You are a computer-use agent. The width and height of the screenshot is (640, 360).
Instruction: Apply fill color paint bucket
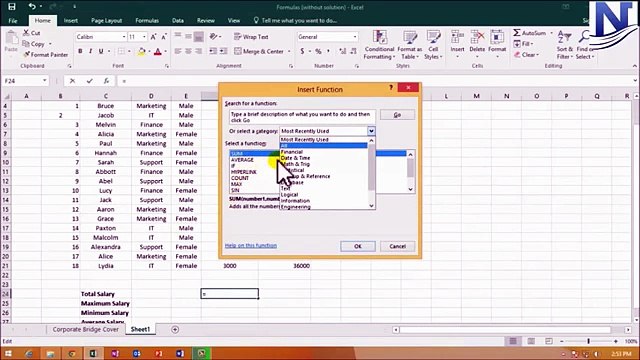coord(141,51)
